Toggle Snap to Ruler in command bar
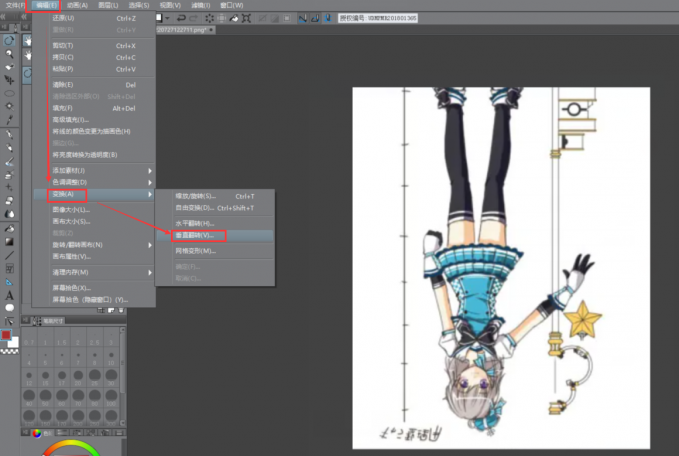The height and width of the screenshot is (456, 679). click(302, 18)
